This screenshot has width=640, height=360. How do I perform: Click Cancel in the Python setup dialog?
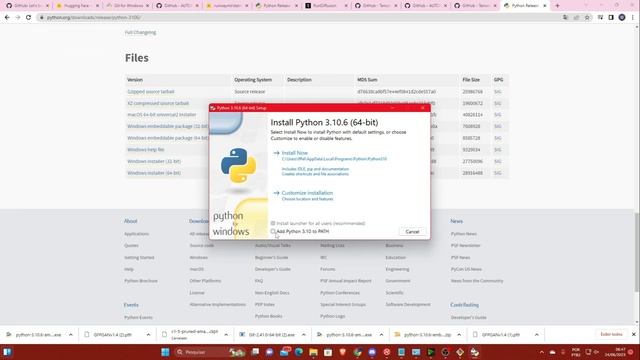(412, 231)
